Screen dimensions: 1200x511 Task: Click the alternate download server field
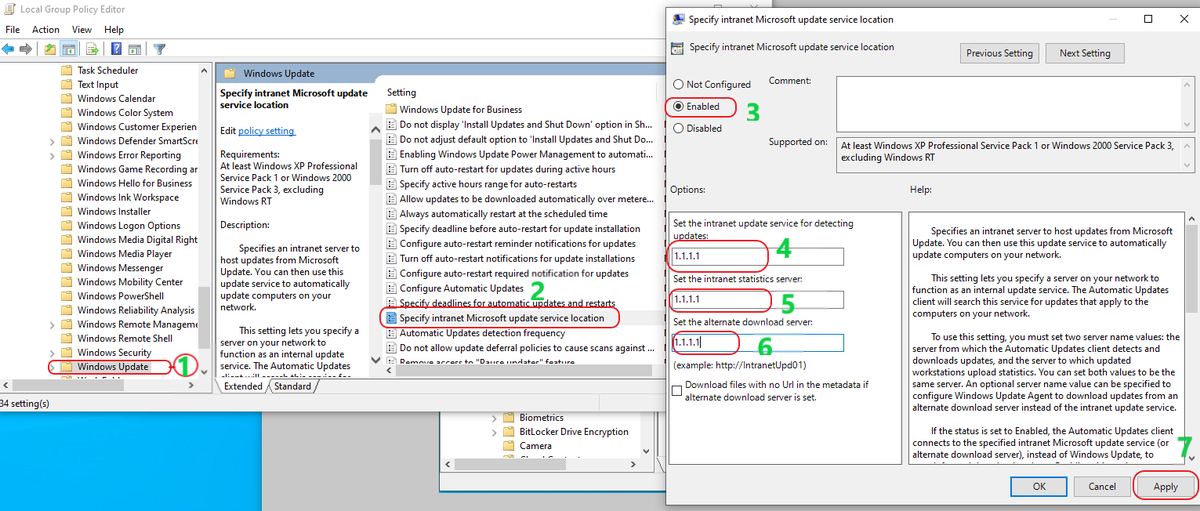tap(757, 343)
